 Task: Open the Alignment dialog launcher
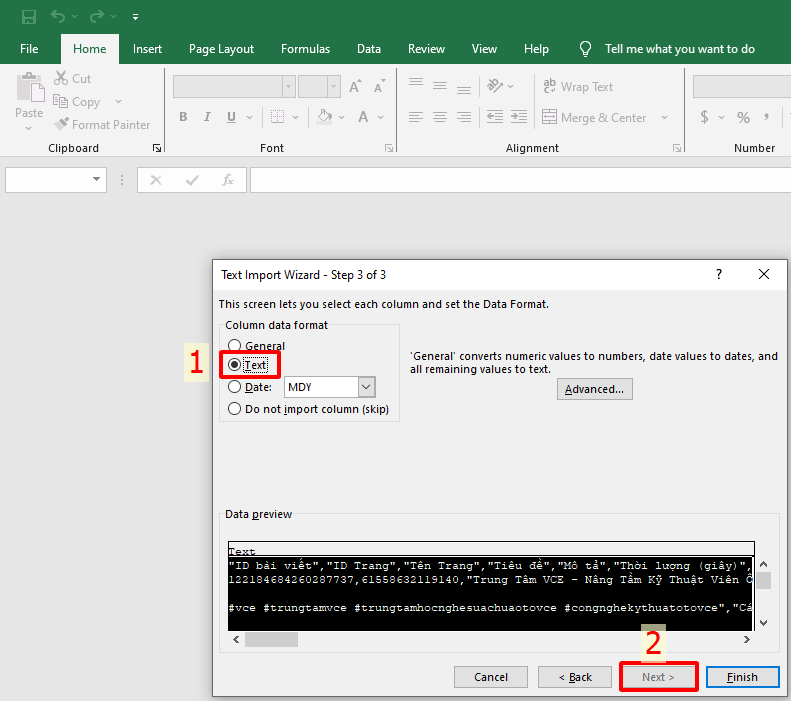[x=676, y=148]
